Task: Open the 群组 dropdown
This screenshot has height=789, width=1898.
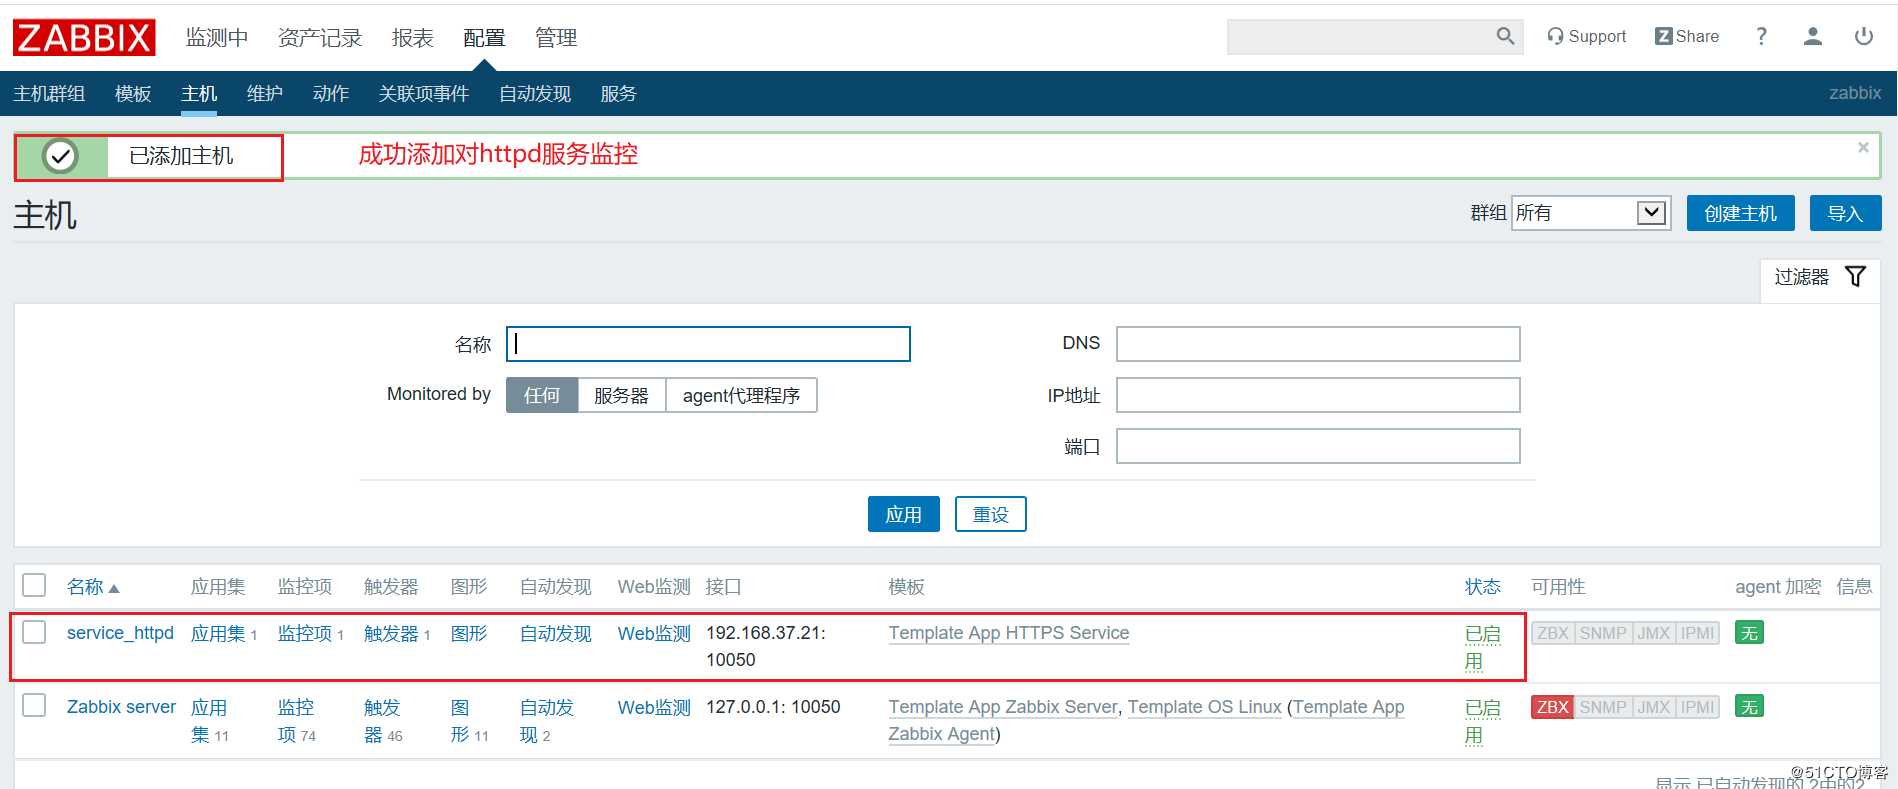Action: (1590, 213)
